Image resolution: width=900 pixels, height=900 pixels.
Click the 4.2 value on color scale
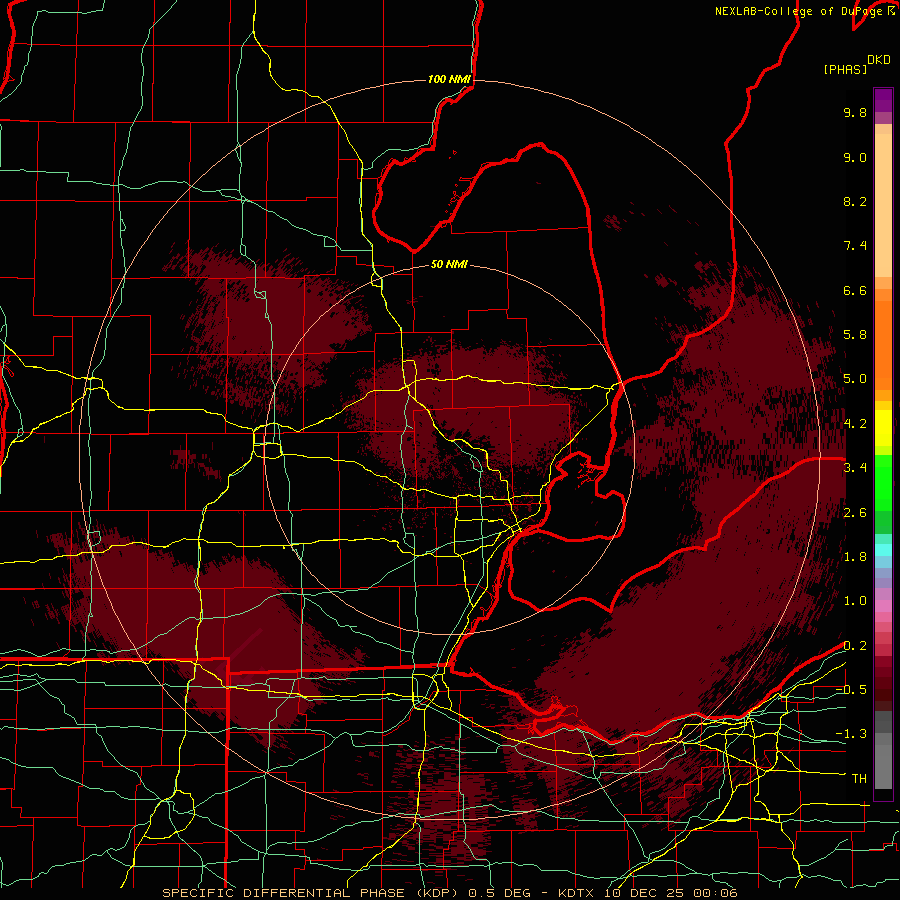[855, 424]
